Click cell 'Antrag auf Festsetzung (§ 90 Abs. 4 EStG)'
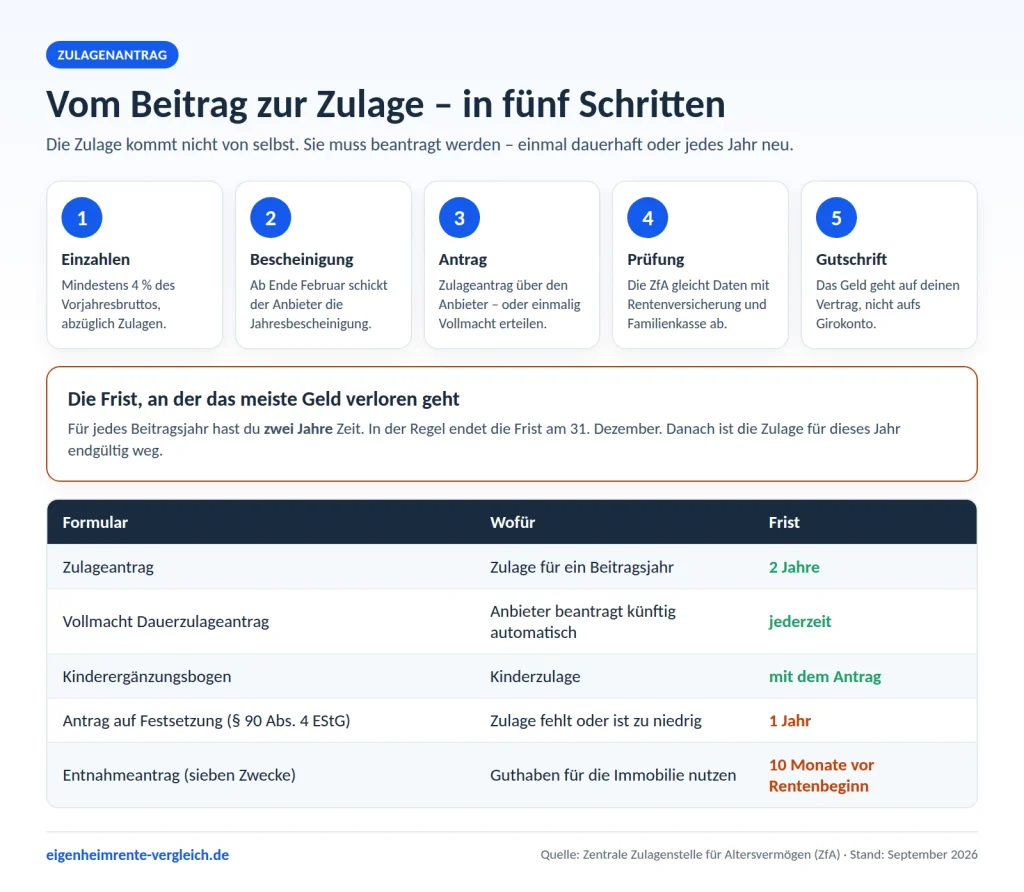The width and height of the screenshot is (1024, 892). click(206, 721)
